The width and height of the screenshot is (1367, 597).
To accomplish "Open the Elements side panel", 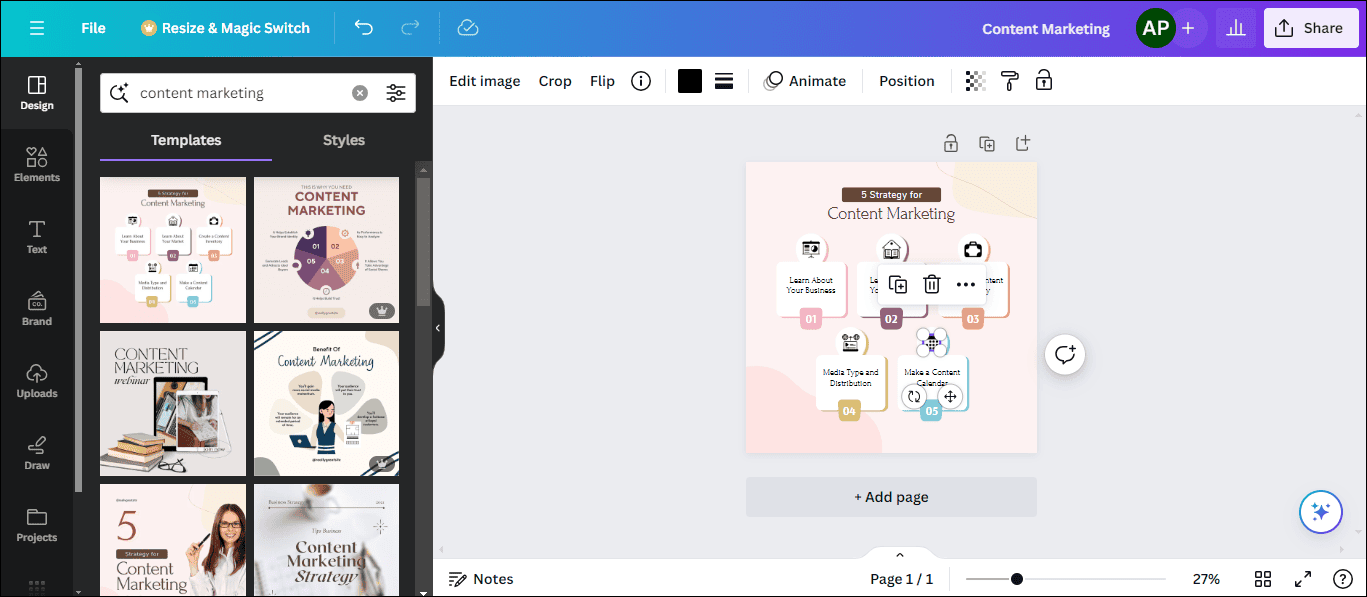I will pyautogui.click(x=37, y=165).
